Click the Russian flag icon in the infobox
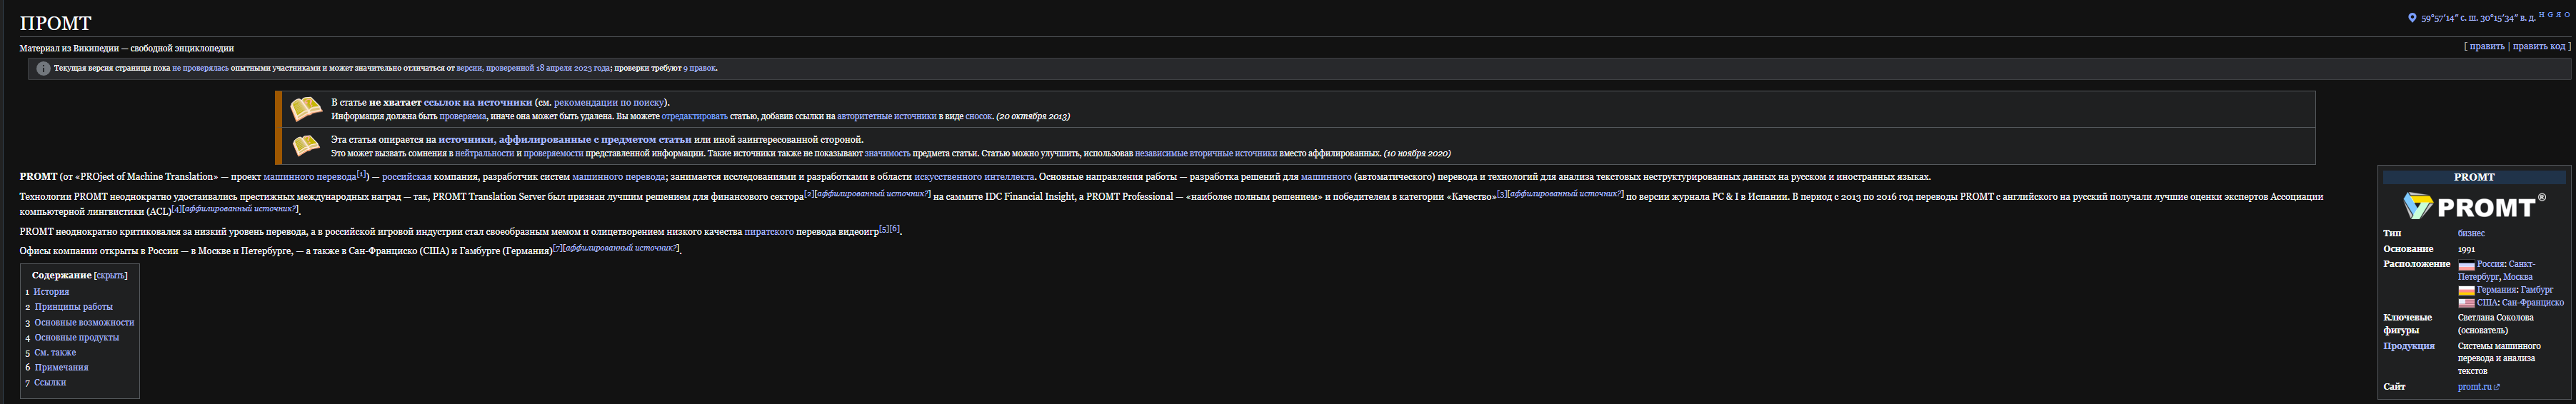Image resolution: width=2576 pixels, height=404 pixels. pyautogui.click(x=2466, y=265)
